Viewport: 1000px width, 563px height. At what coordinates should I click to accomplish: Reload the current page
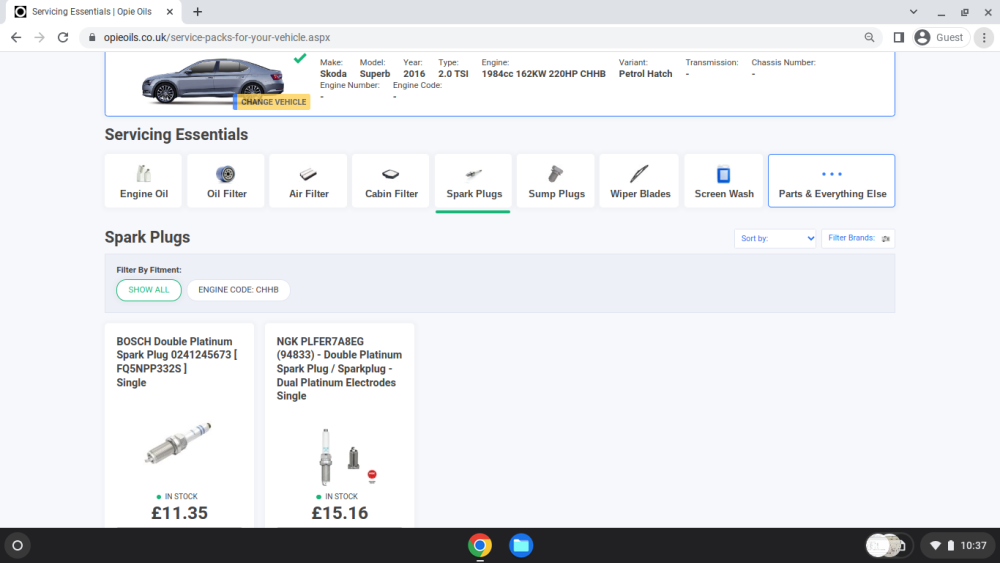point(62,38)
